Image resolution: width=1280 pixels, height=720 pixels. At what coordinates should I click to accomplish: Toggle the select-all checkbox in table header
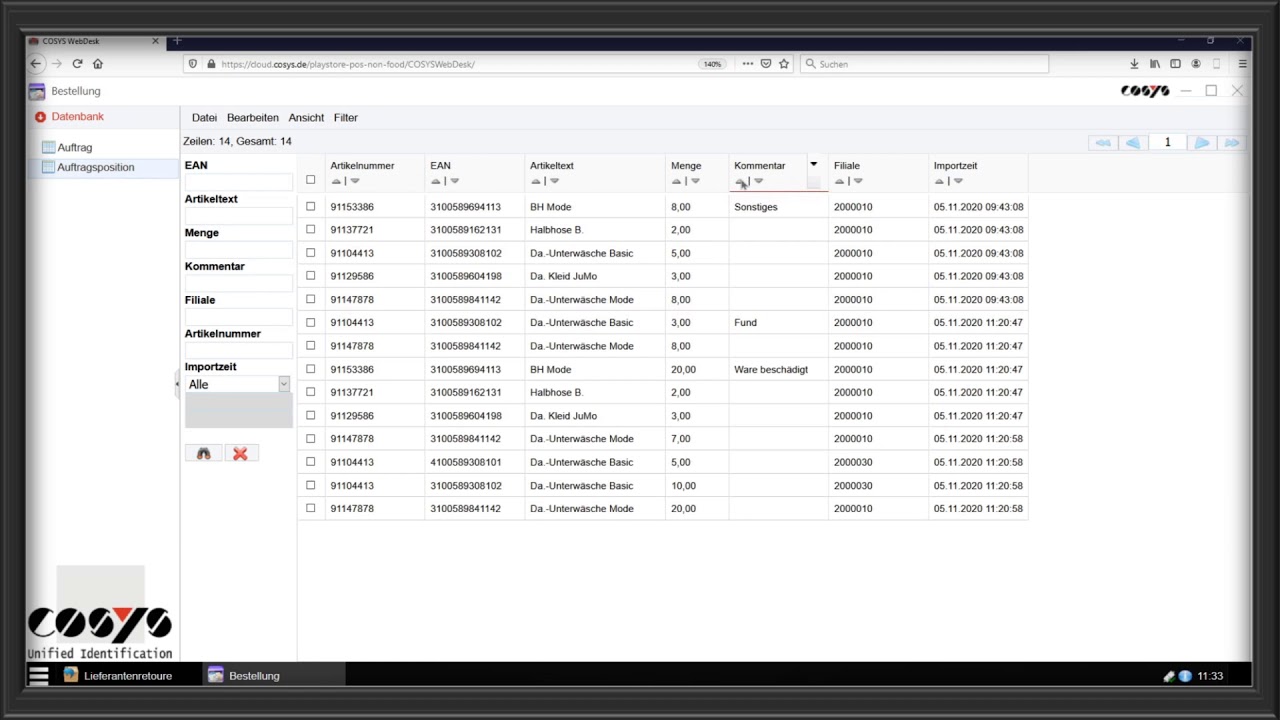tap(311, 180)
